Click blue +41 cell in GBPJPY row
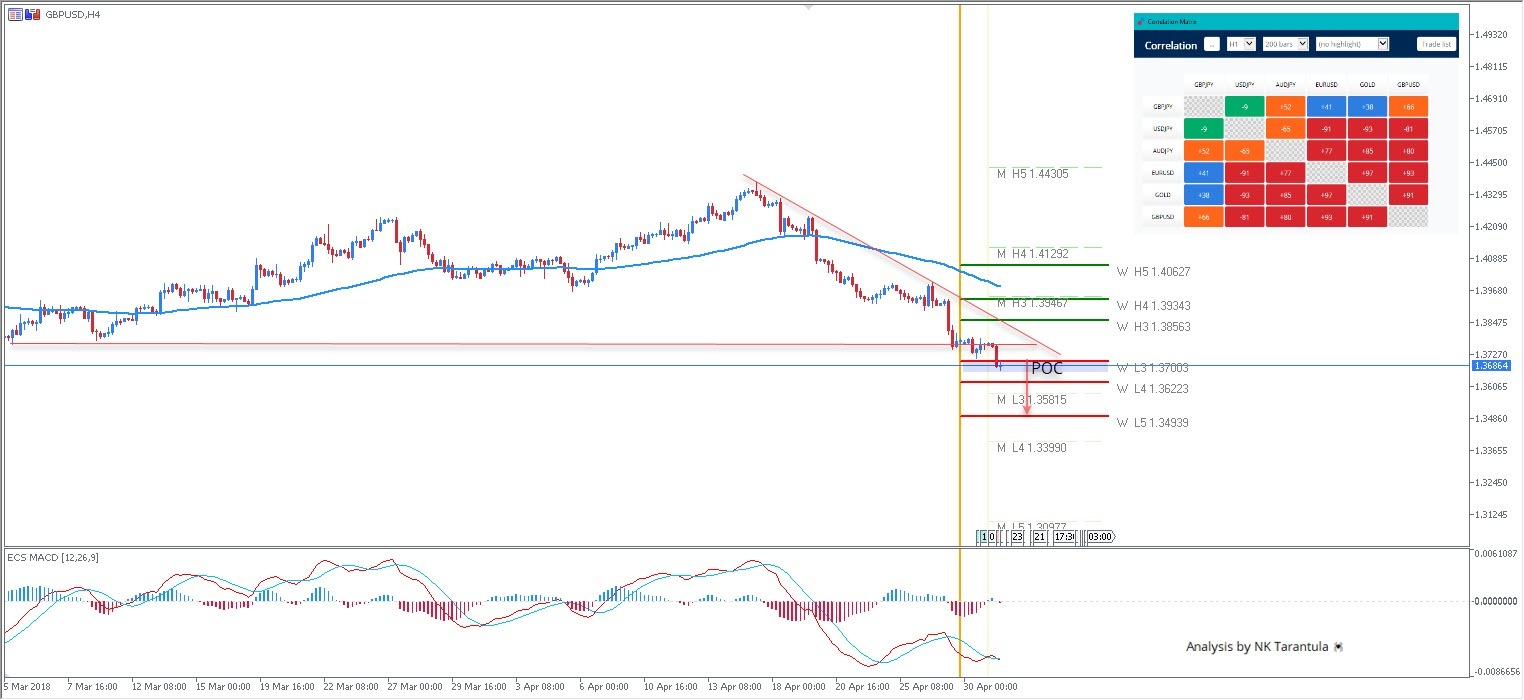This screenshot has width=1524, height=700. [x=1326, y=106]
